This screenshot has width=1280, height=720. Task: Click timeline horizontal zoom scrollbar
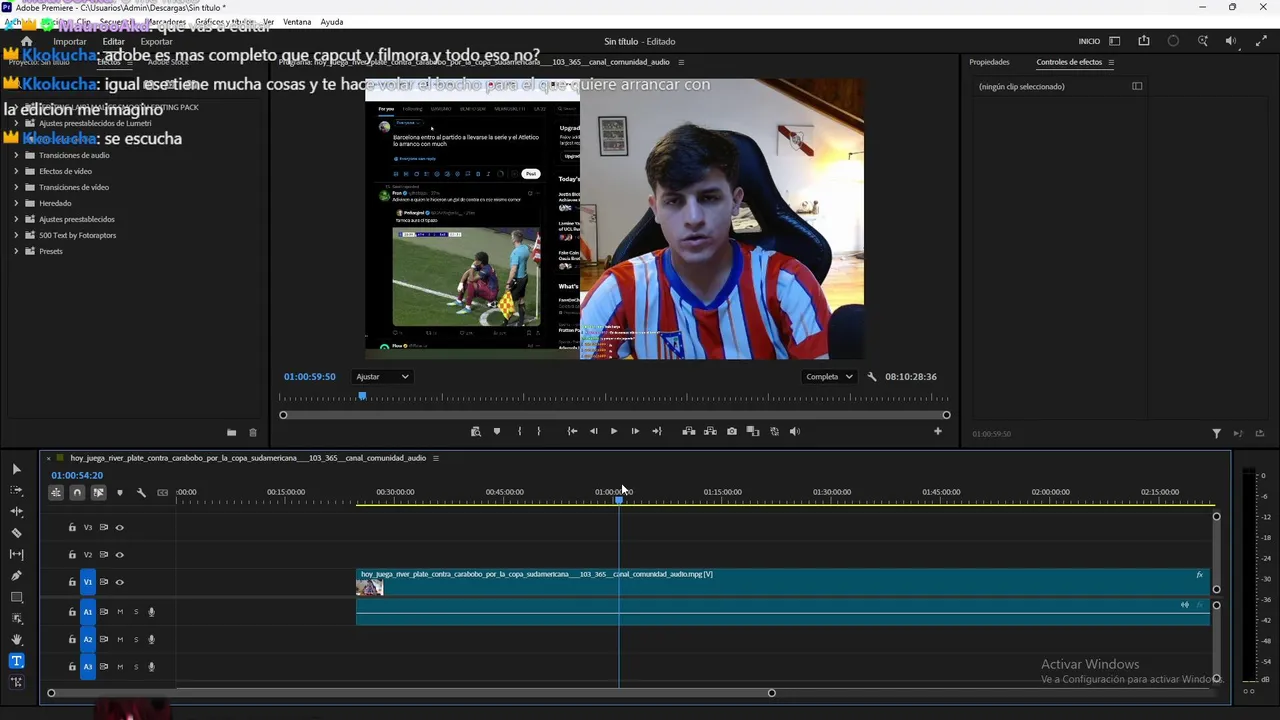pyautogui.click(x=411, y=693)
